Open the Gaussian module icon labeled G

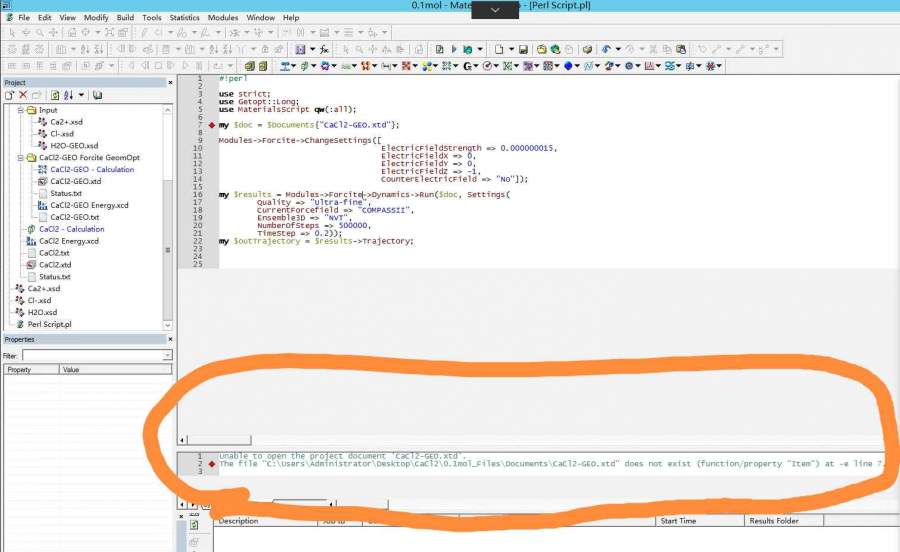(468, 67)
